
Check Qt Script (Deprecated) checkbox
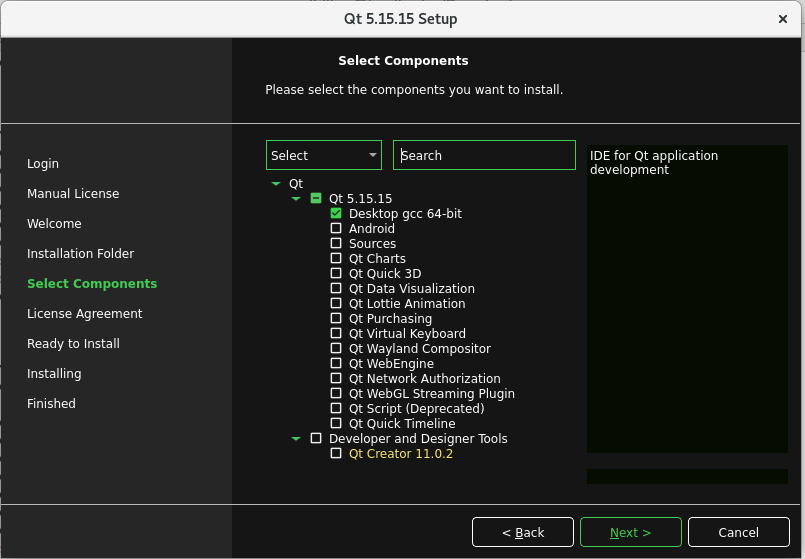click(336, 408)
